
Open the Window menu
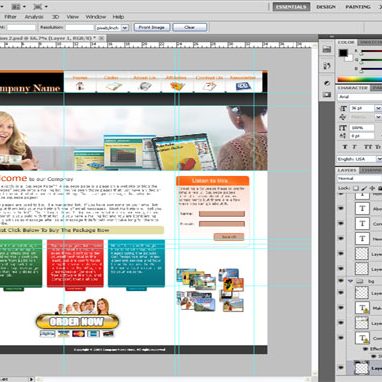point(96,17)
